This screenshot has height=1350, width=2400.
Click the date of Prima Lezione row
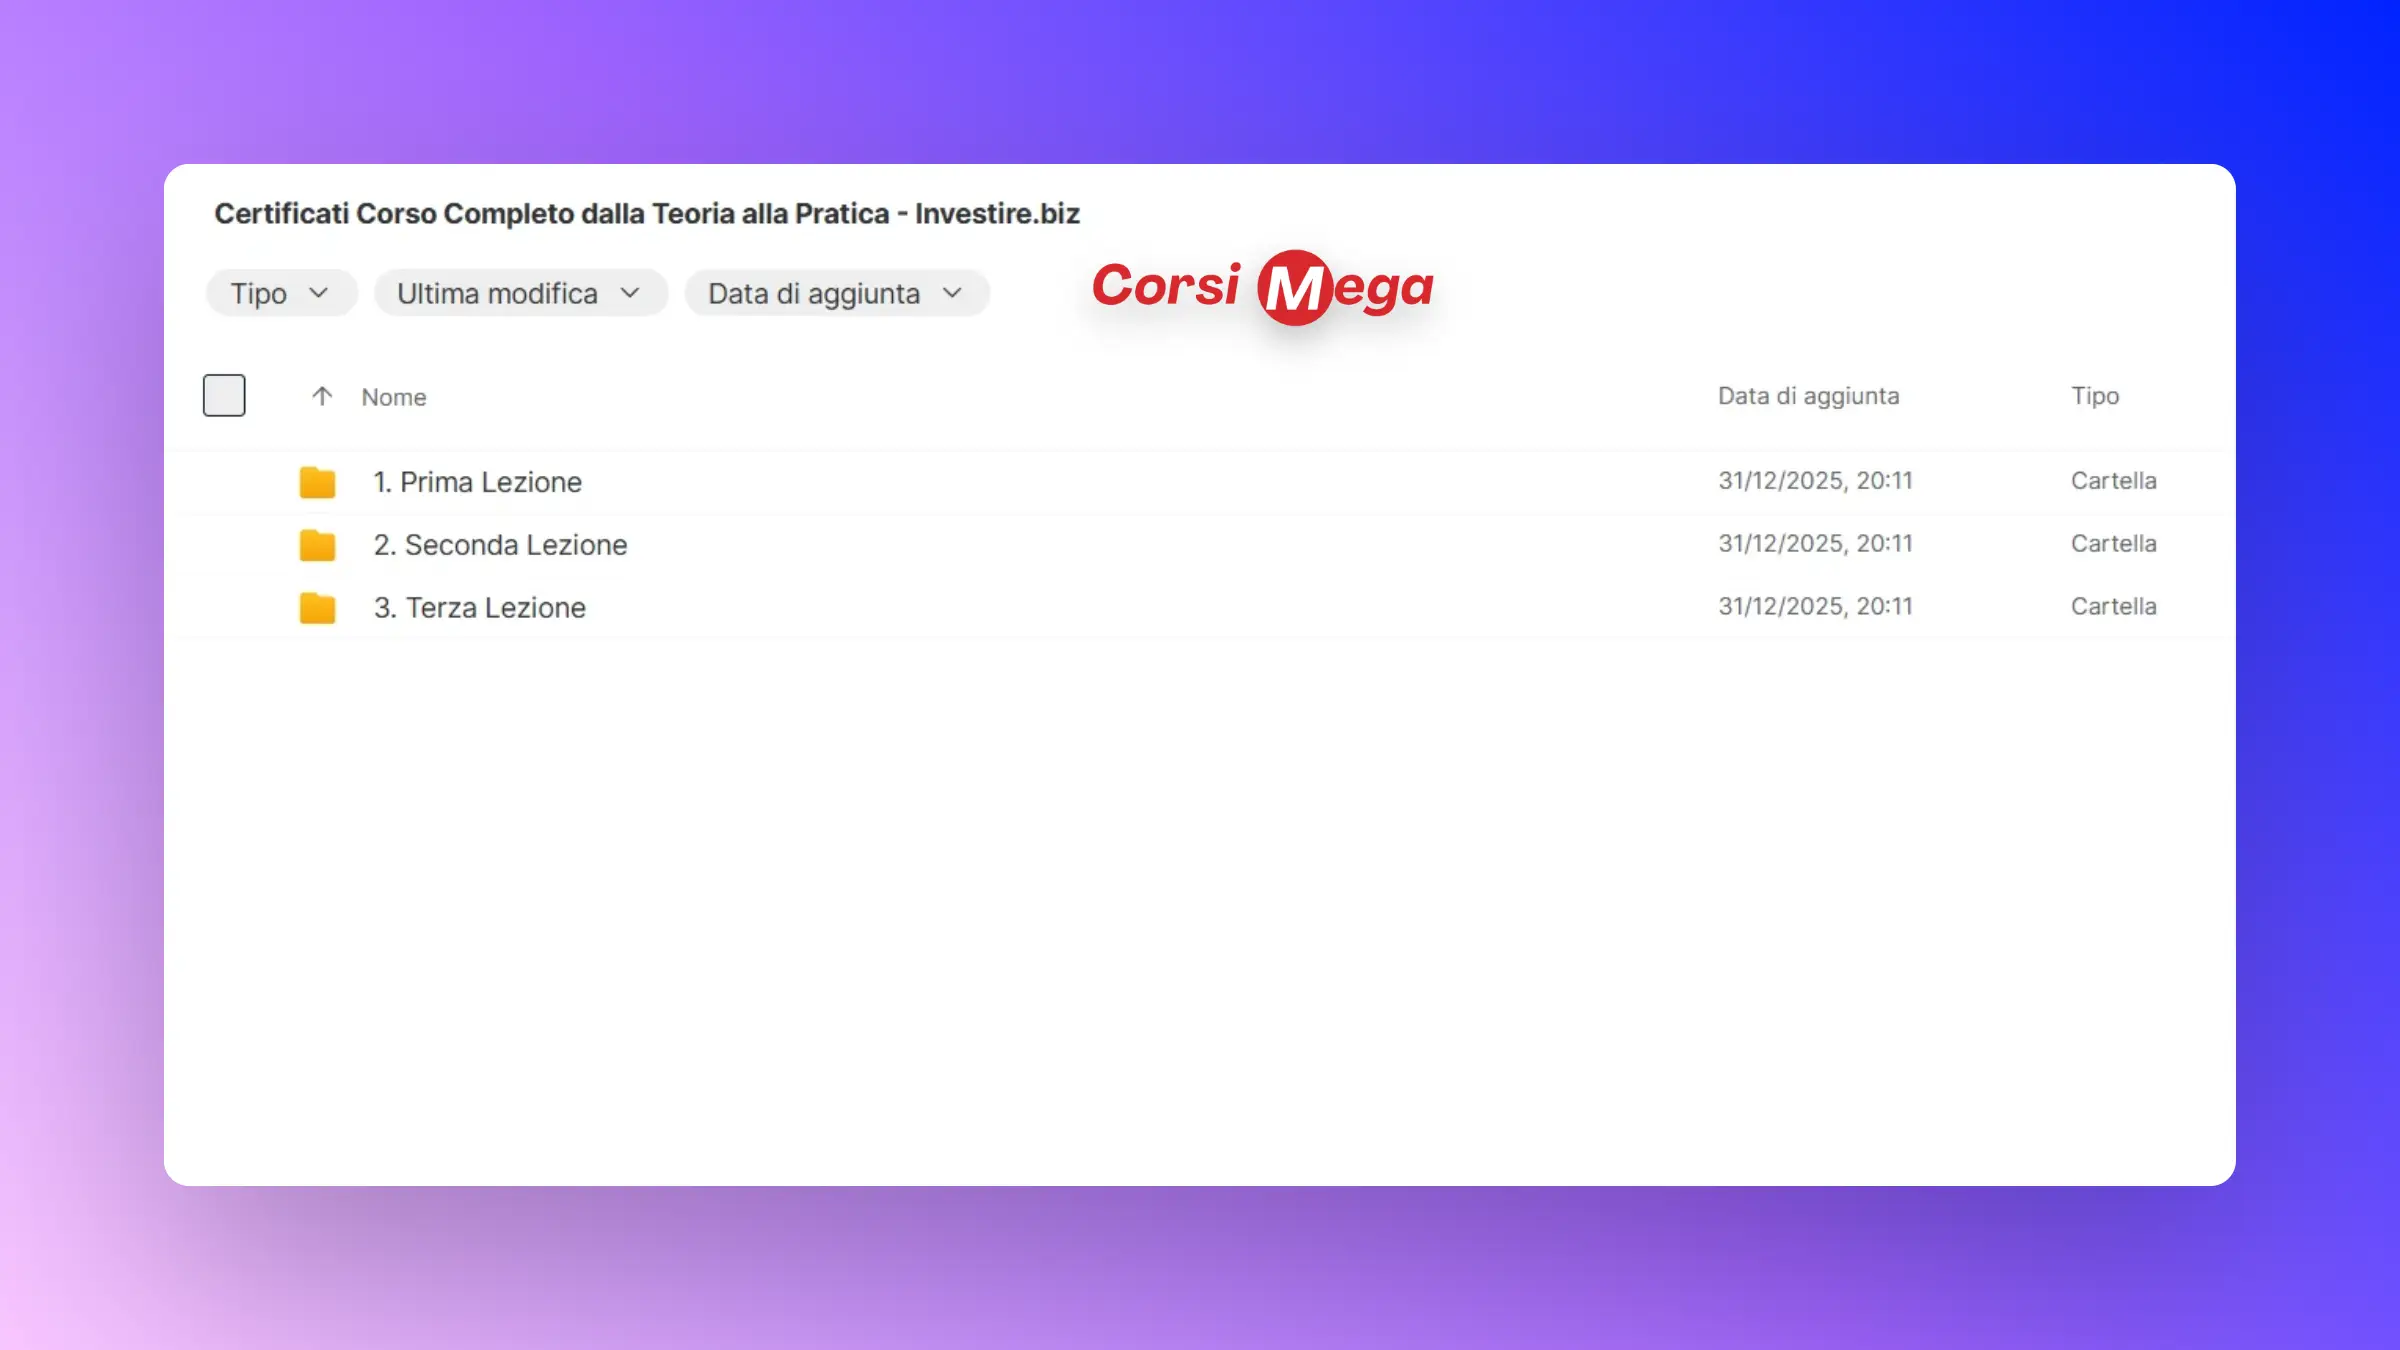point(1815,481)
